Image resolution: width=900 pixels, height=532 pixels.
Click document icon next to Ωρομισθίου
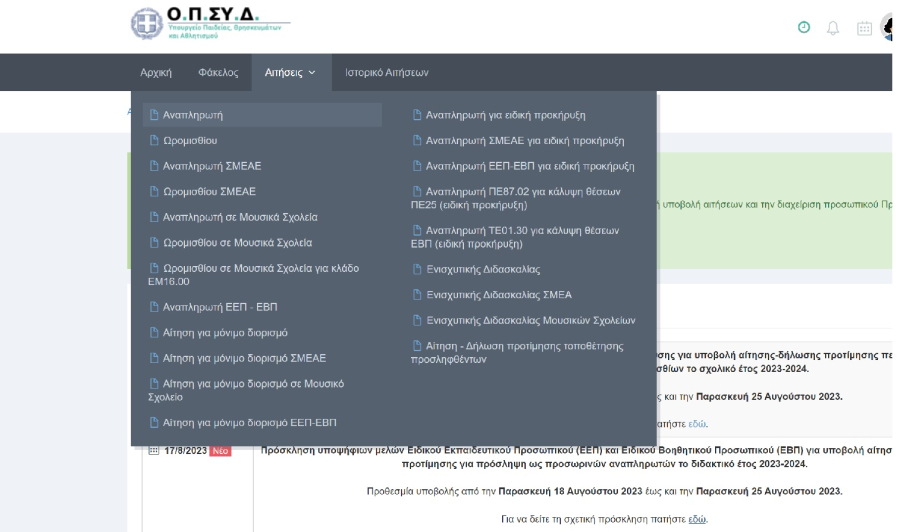point(153,141)
